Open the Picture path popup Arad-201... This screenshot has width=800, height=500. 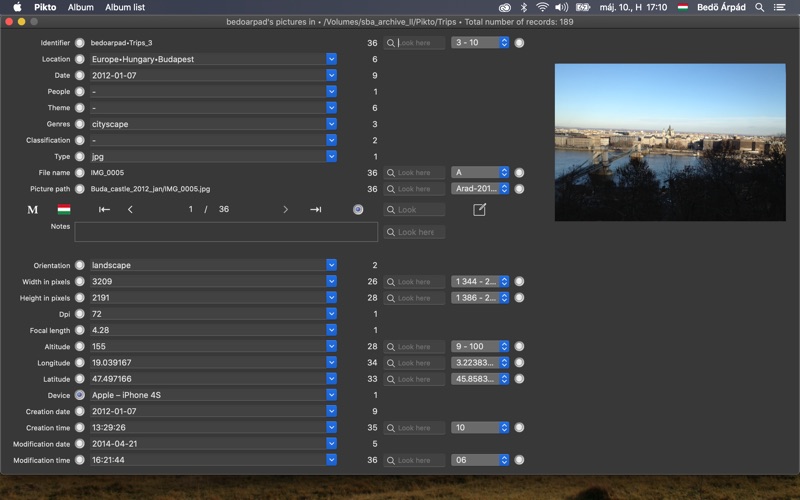pyautogui.click(x=480, y=188)
